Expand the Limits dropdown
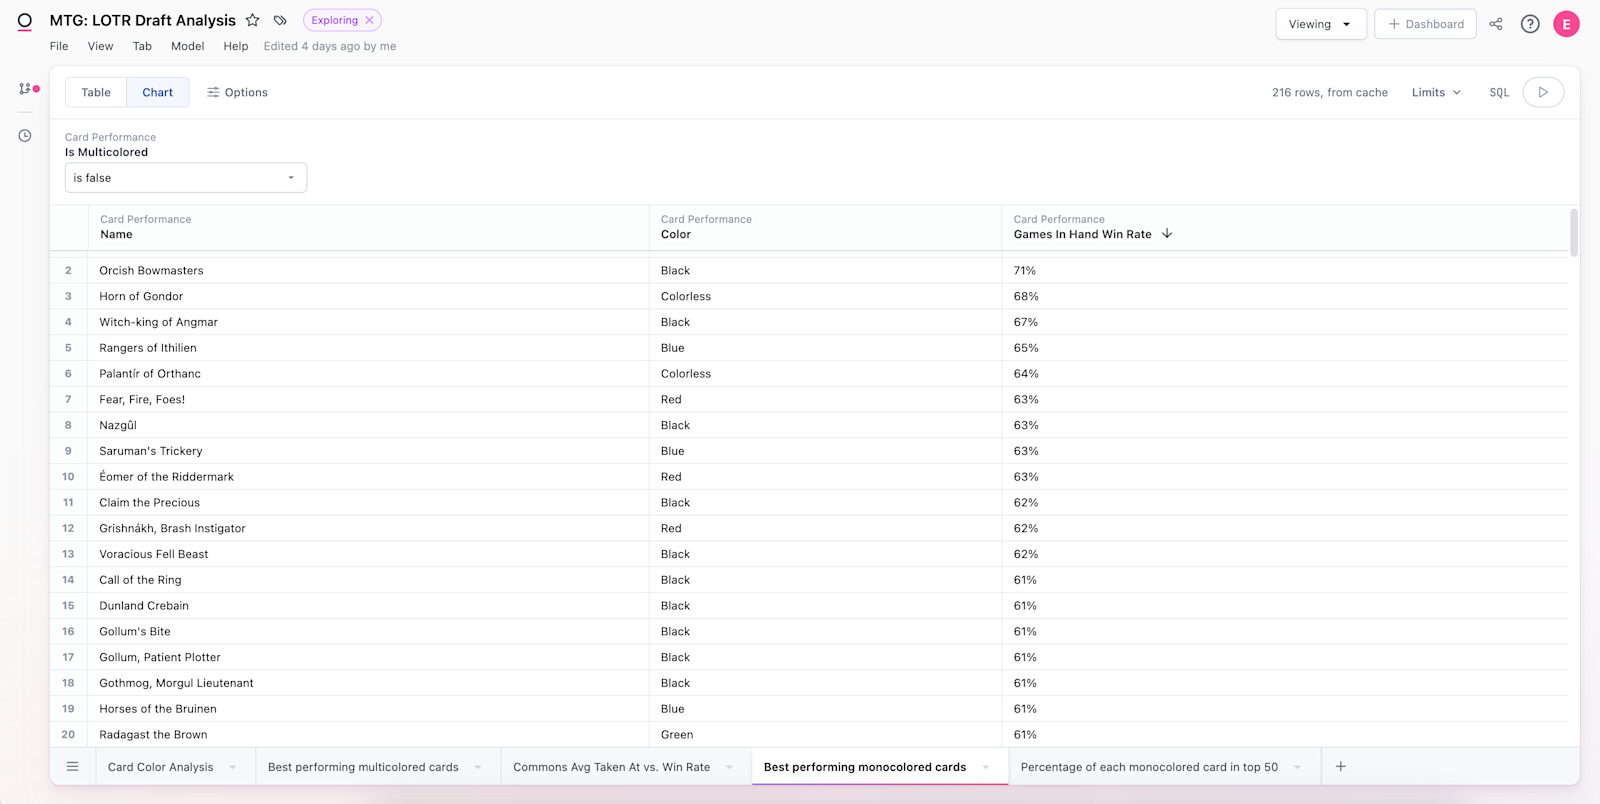1600x804 pixels. (x=1436, y=92)
